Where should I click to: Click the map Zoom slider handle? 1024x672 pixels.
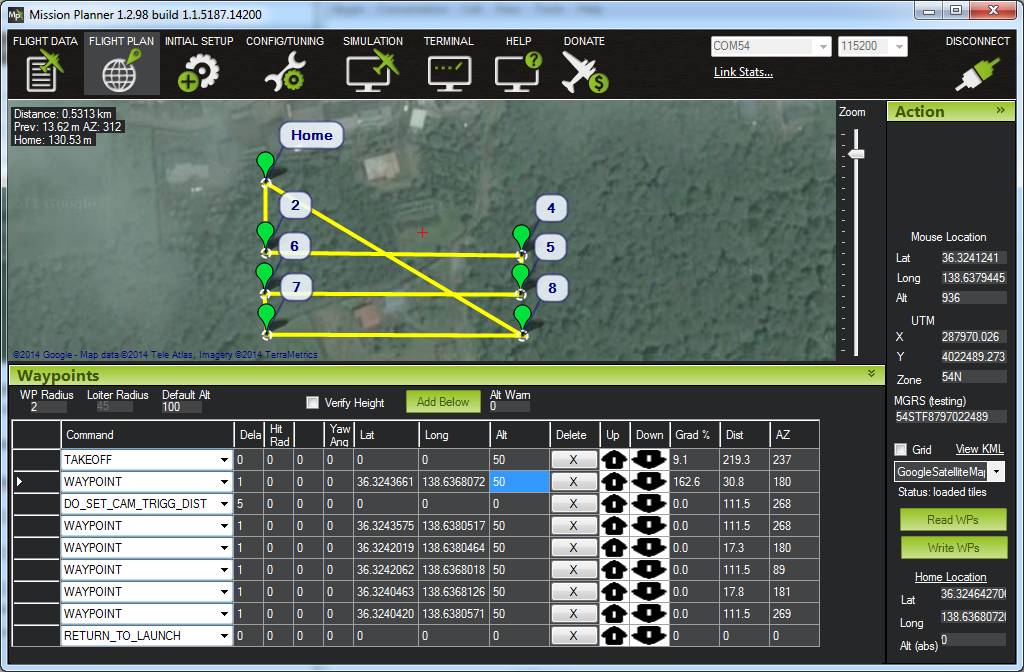coord(856,154)
